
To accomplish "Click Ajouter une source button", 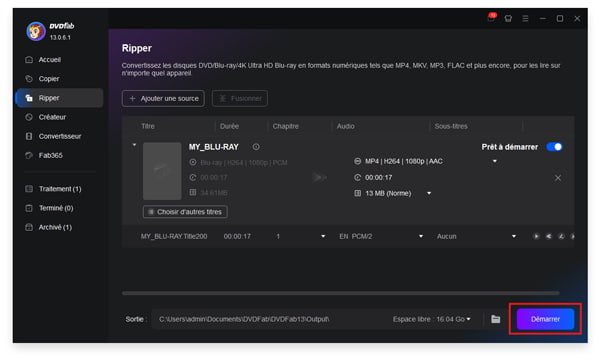I will tap(163, 98).
